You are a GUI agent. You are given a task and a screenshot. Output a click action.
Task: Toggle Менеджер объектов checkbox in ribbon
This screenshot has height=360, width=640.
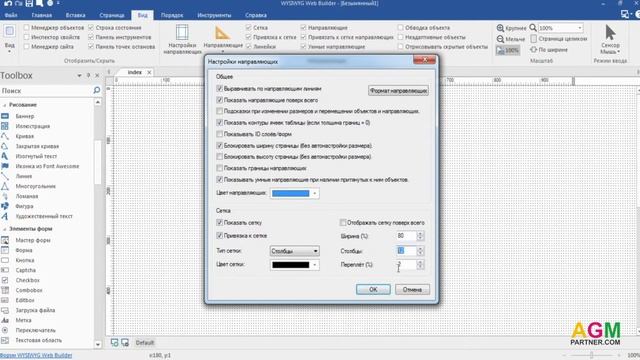pyautogui.click(x=27, y=27)
